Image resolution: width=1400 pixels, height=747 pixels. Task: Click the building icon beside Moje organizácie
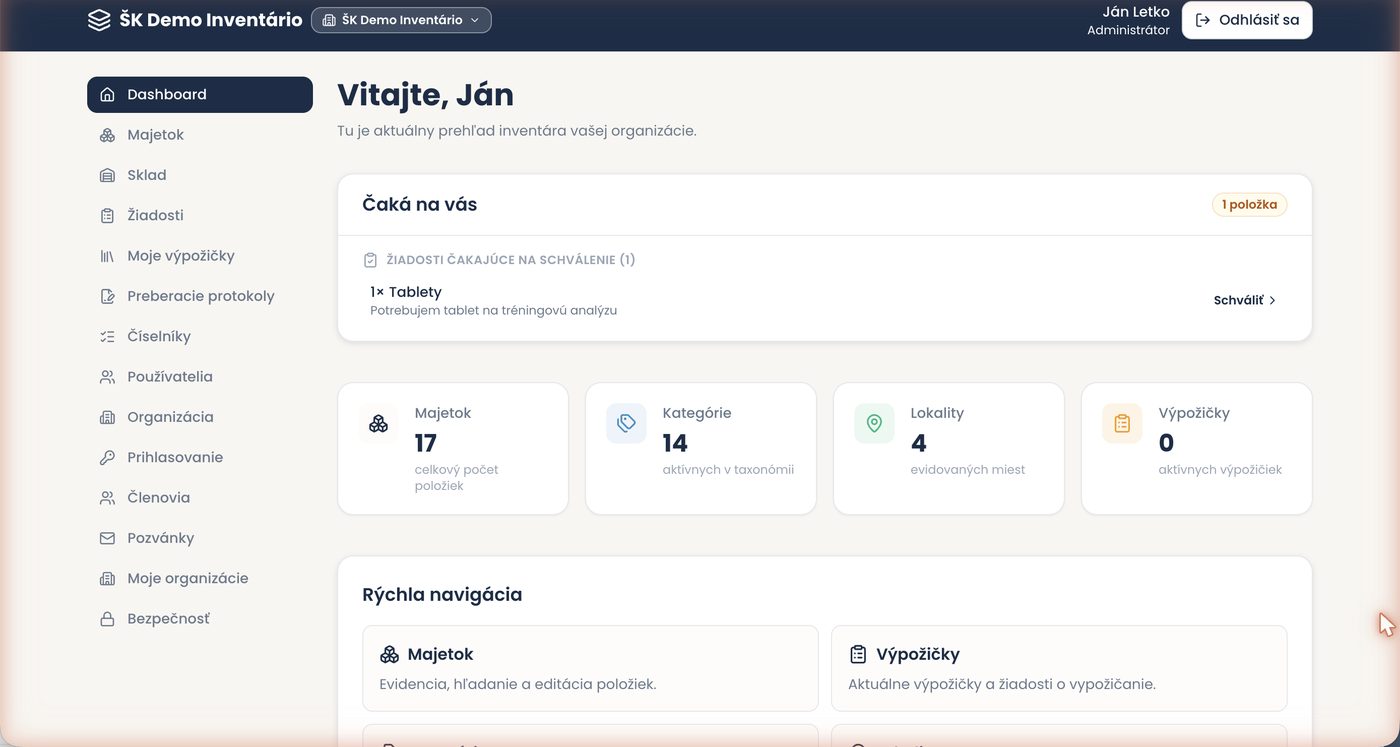107,578
